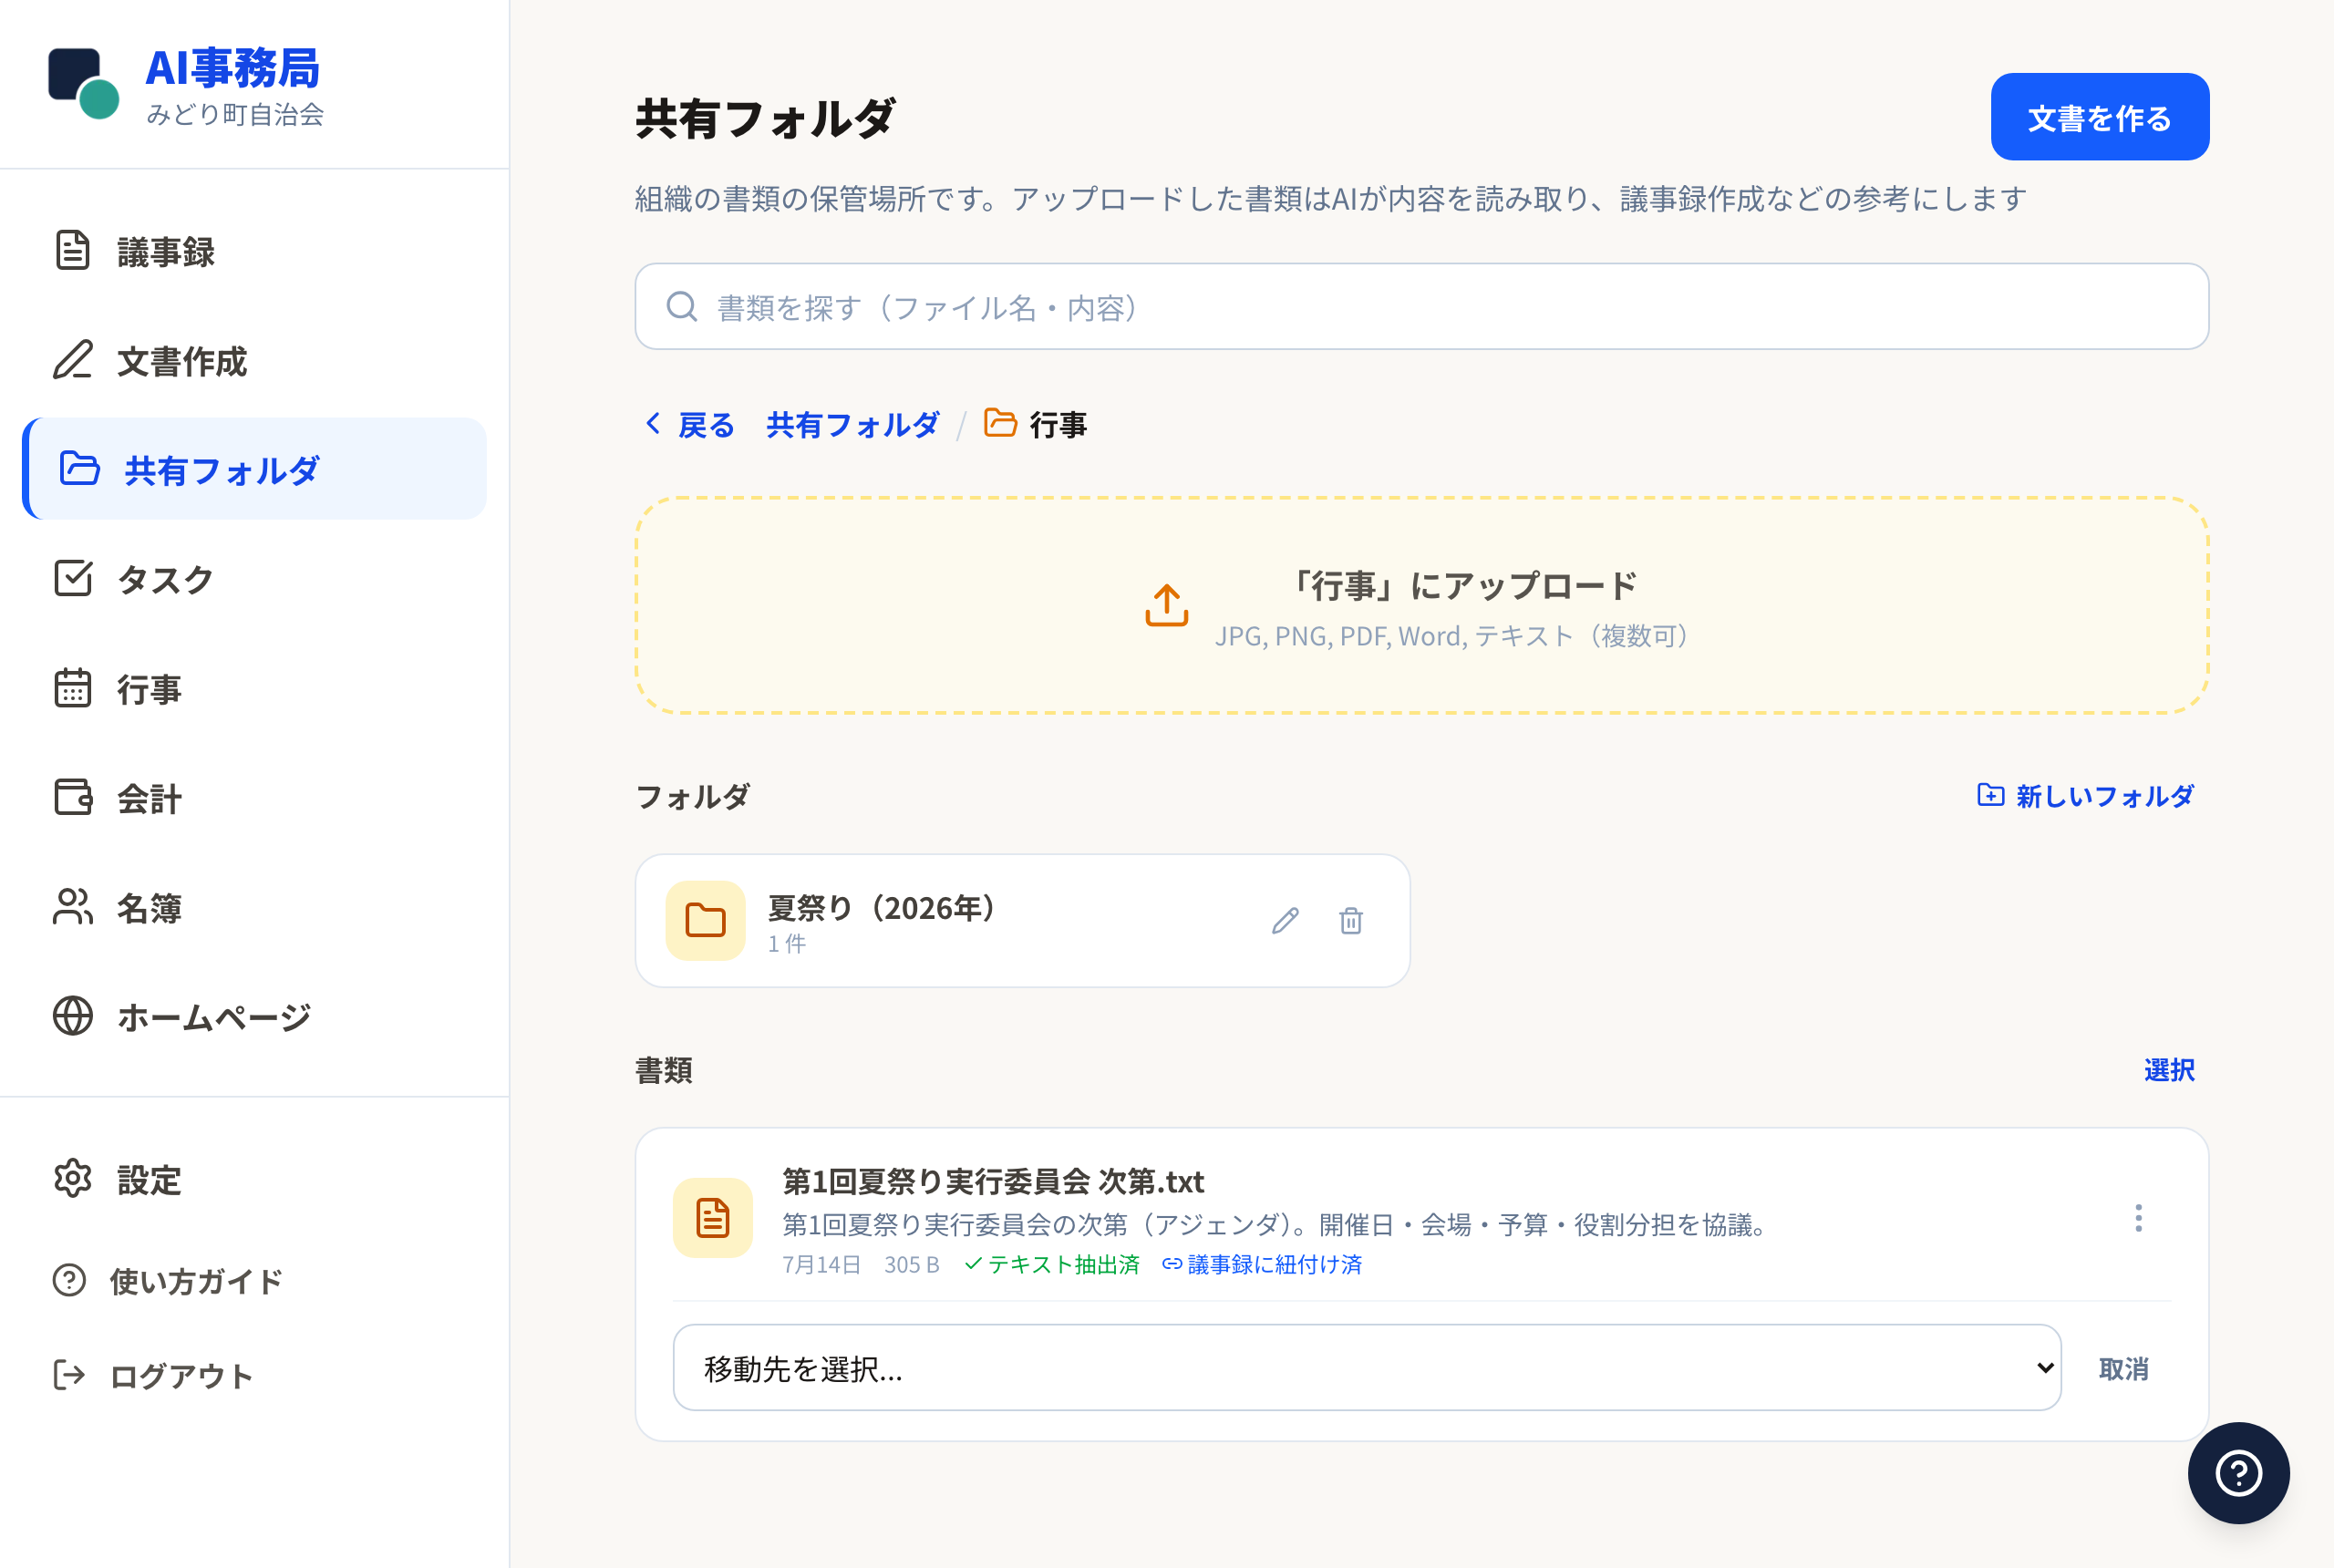The image size is (2334, 1568).
Task: Go to 文書作成 in the sidebar
Action: 254,361
